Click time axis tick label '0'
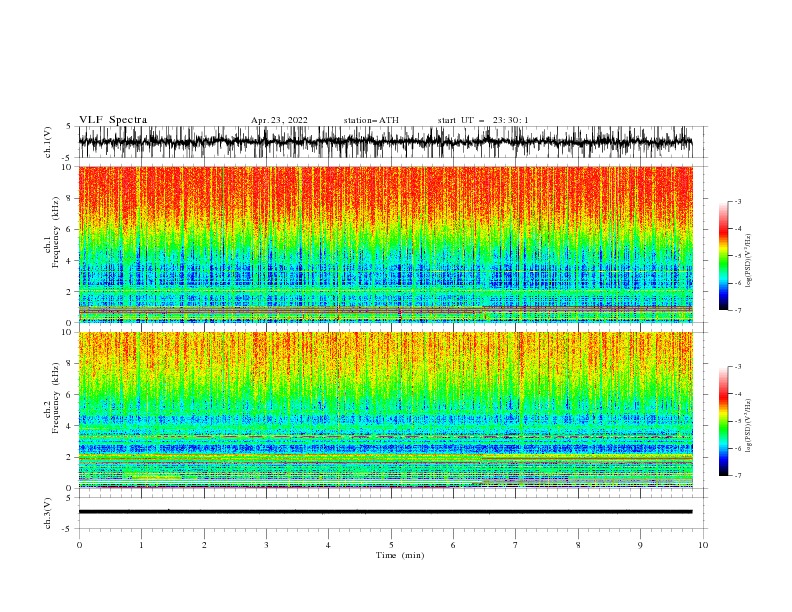 (79, 545)
